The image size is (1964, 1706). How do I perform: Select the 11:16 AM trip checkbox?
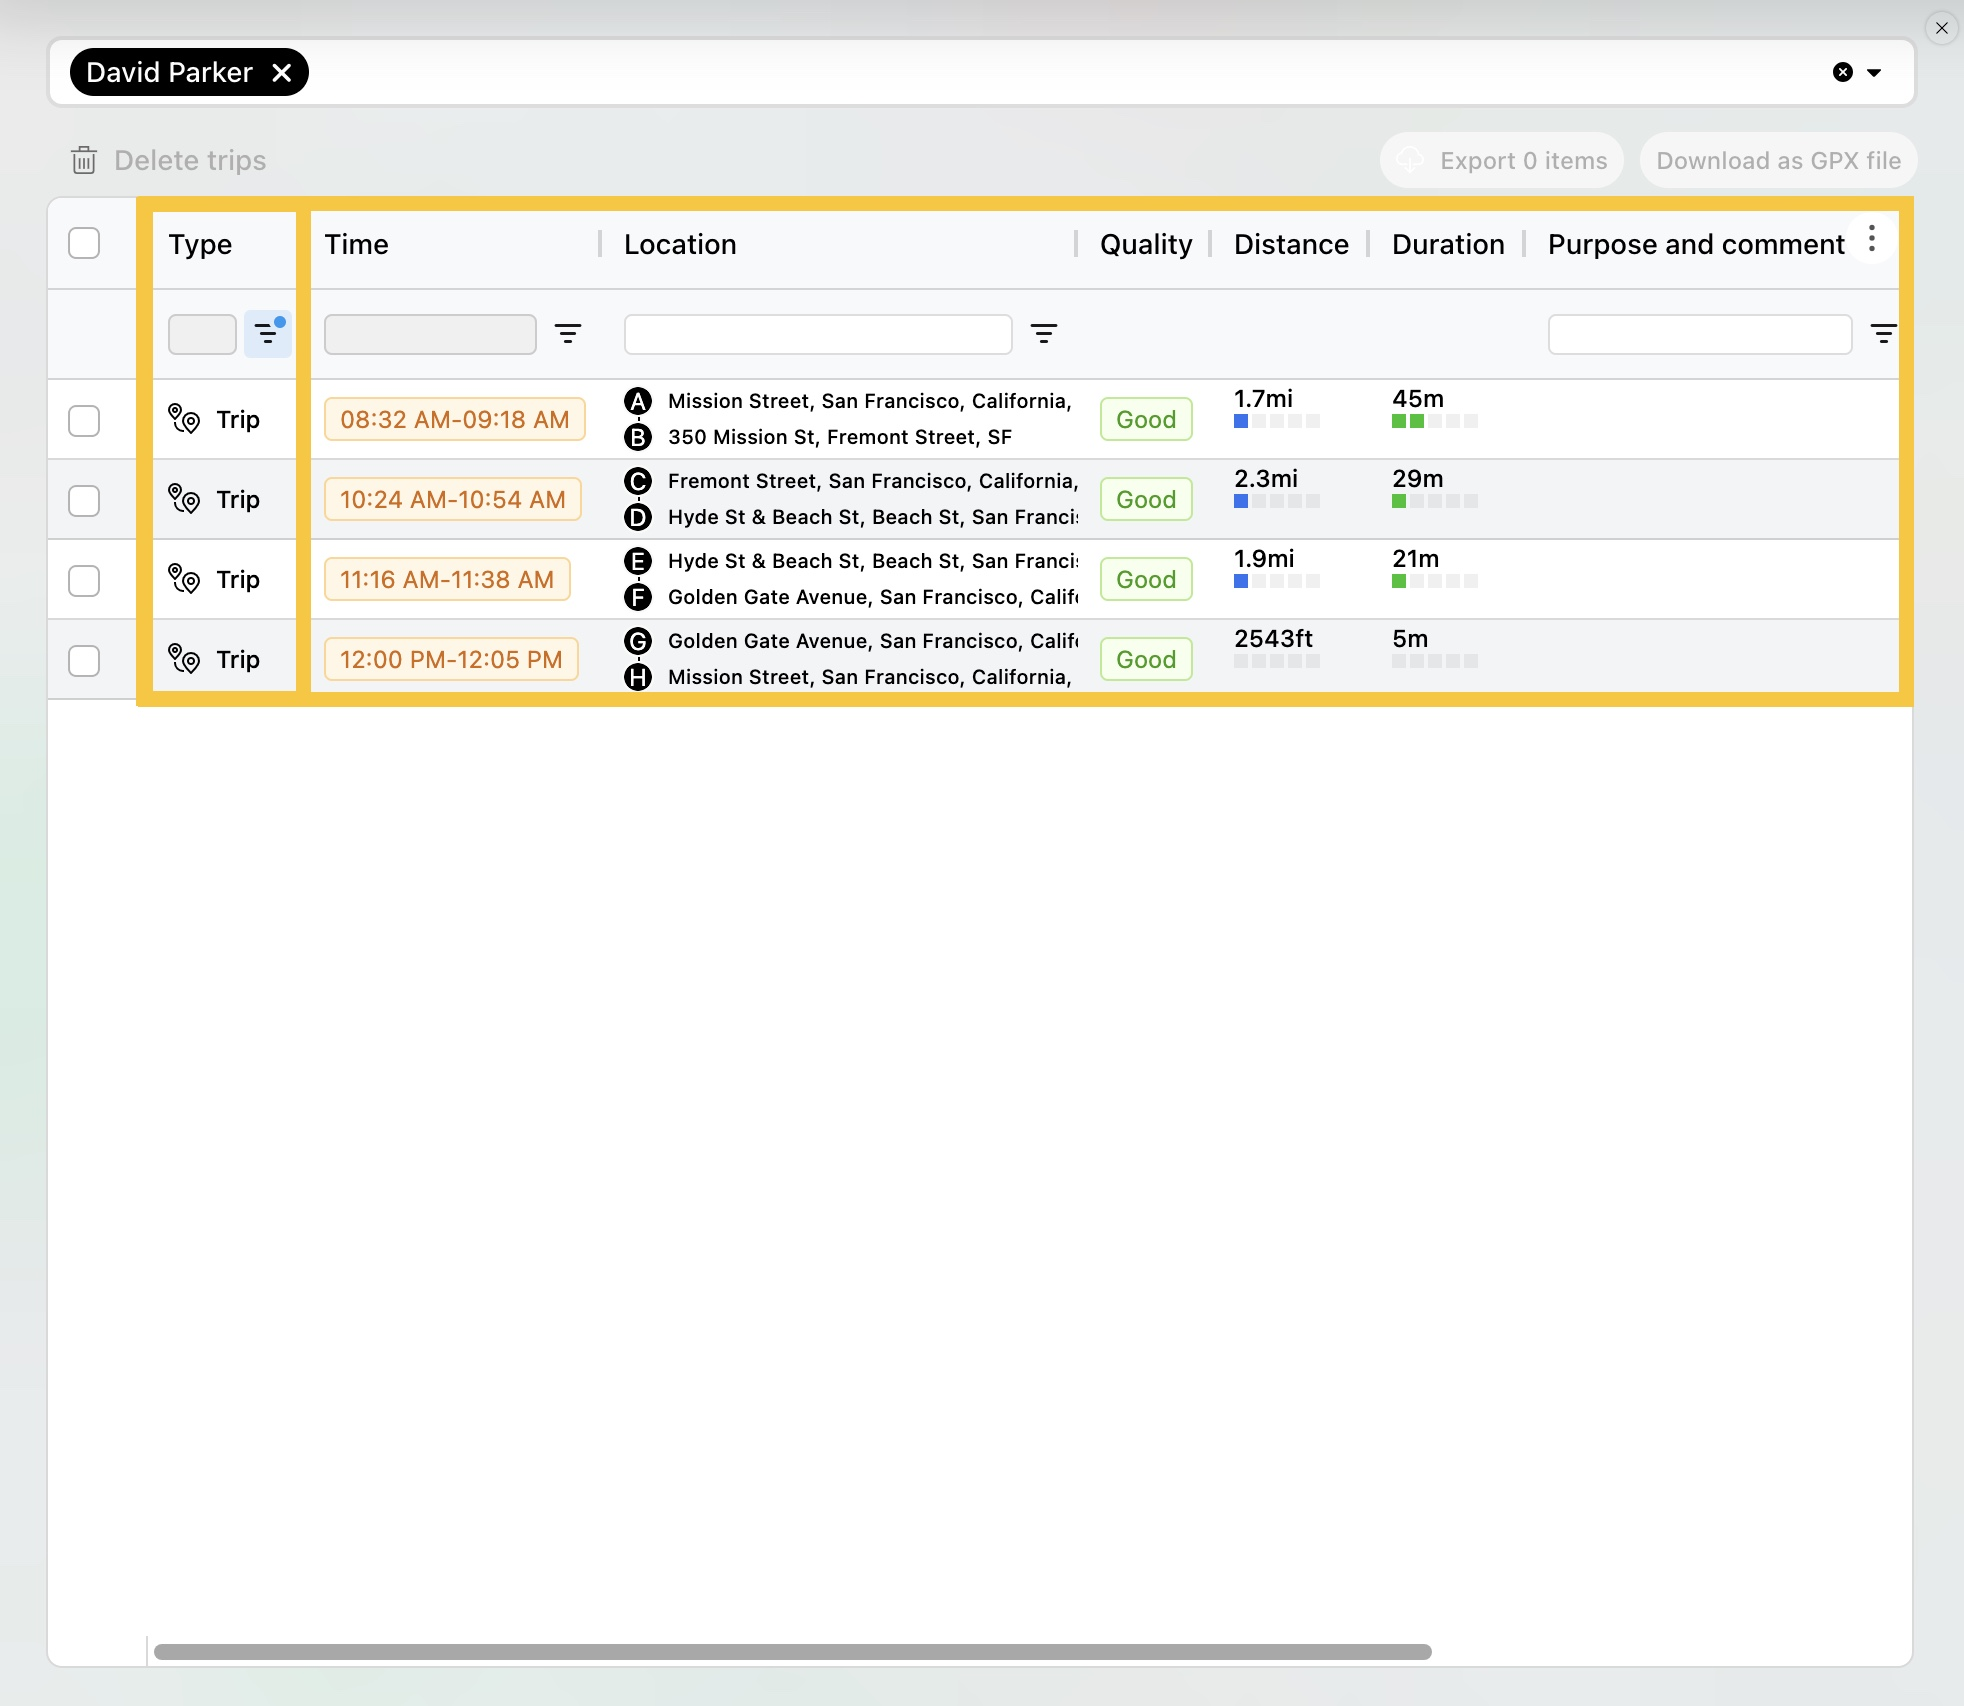pyautogui.click(x=84, y=580)
